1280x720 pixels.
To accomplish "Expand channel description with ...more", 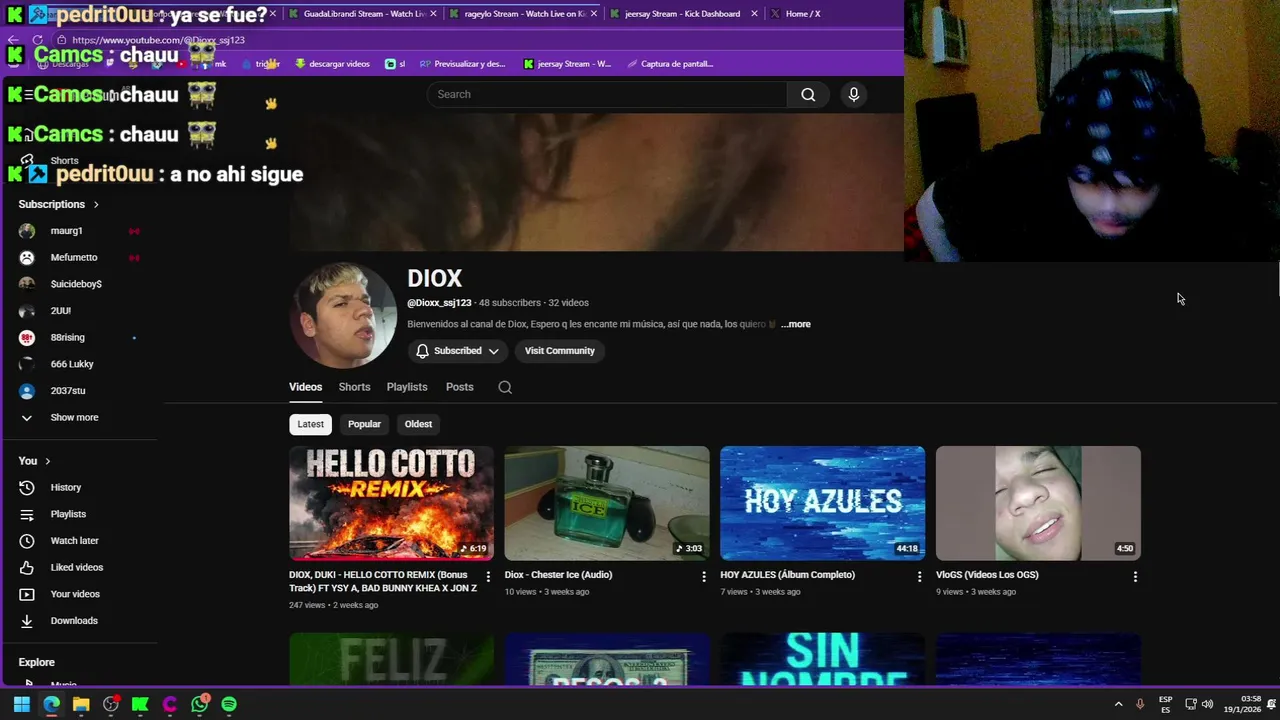I will click(x=796, y=324).
